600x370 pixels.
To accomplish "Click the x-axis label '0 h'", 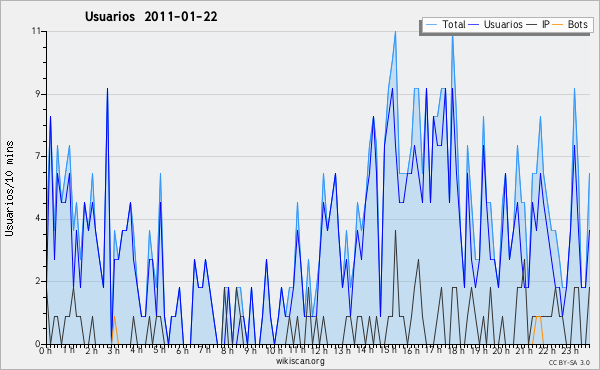I will tap(46, 351).
